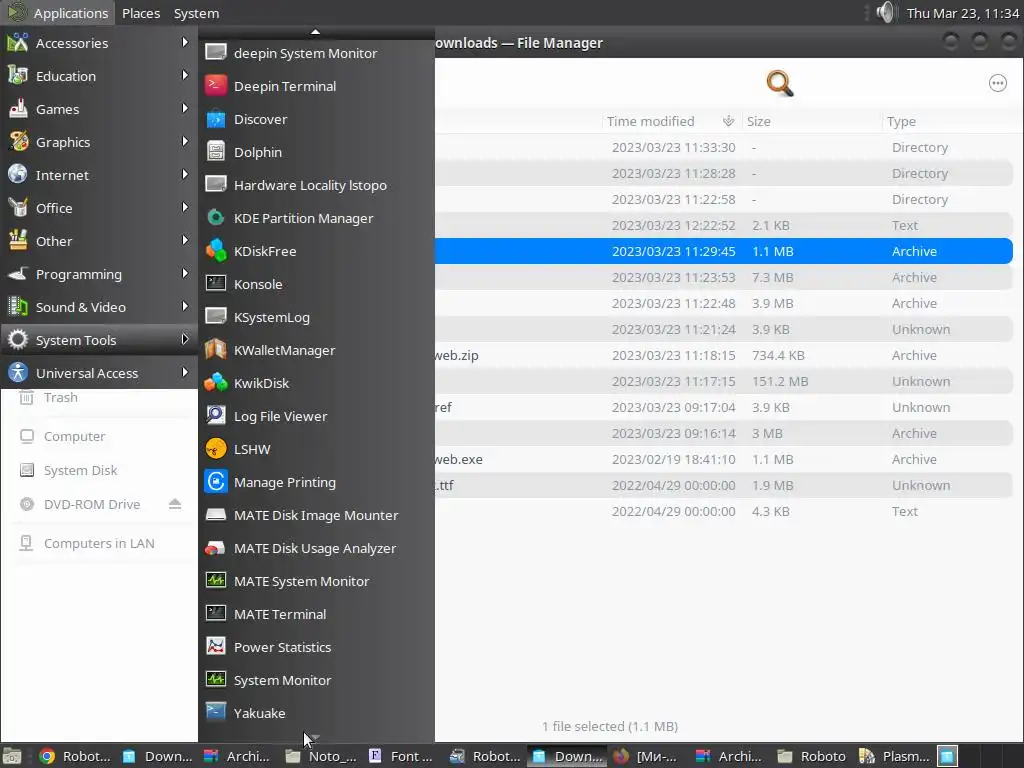Launch MATE Disk Image Mounter

click(x=316, y=515)
